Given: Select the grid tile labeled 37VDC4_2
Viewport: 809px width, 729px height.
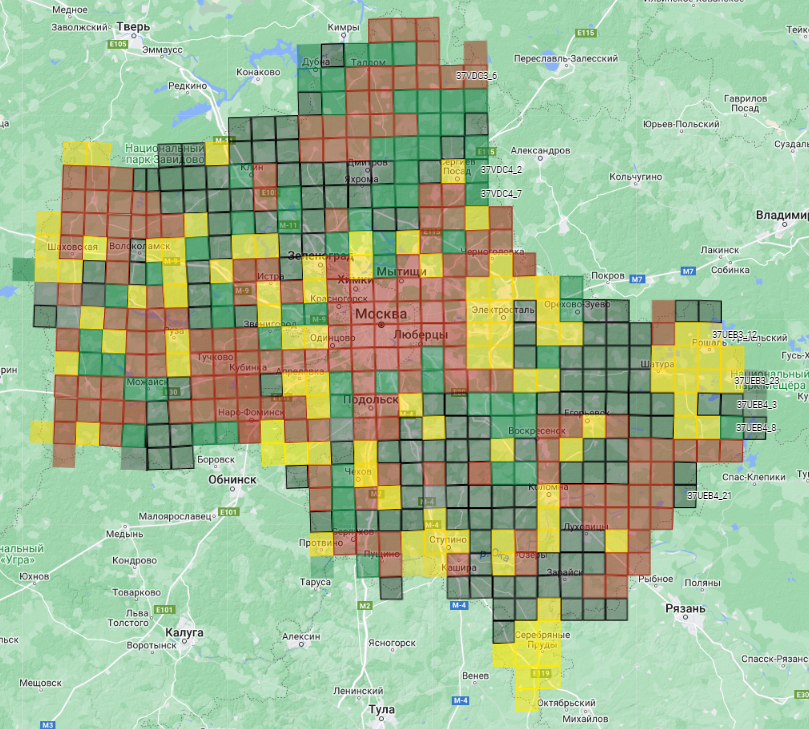Looking at the screenshot, I should pyautogui.click(x=501, y=170).
